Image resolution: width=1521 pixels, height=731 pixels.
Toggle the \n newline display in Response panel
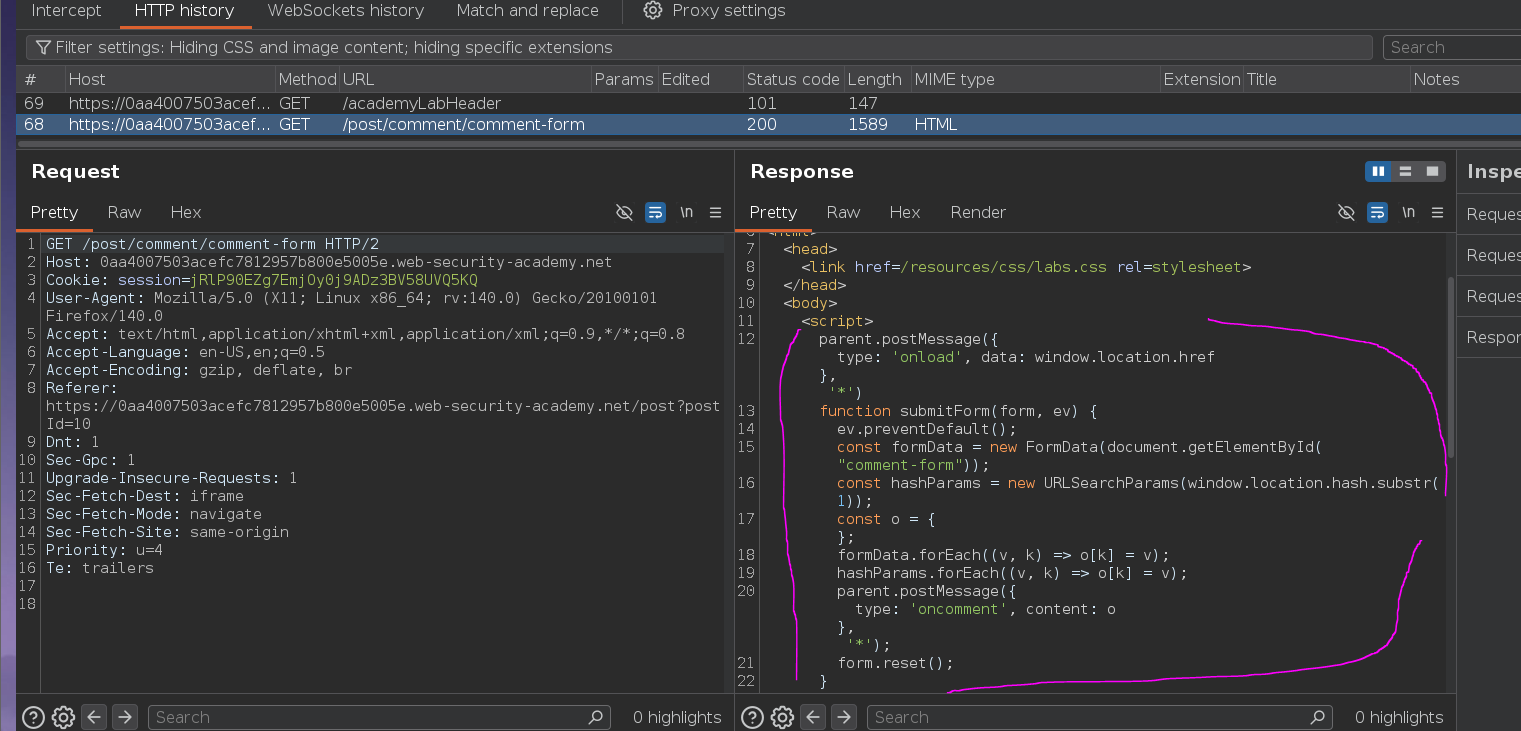tap(1409, 212)
